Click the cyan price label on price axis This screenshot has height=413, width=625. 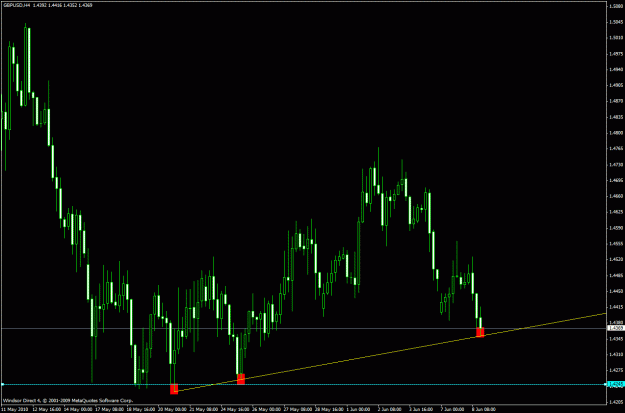coord(616,384)
